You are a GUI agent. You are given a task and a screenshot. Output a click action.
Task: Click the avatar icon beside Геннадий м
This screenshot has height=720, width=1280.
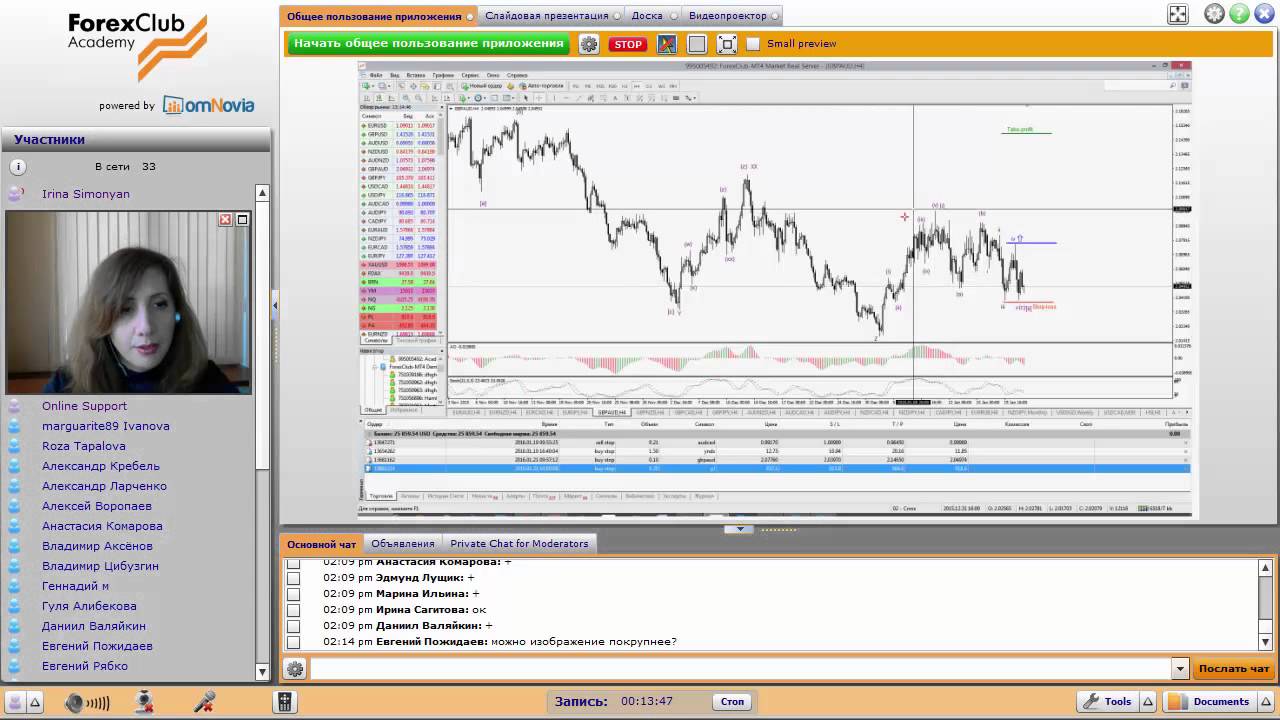tap(15, 586)
